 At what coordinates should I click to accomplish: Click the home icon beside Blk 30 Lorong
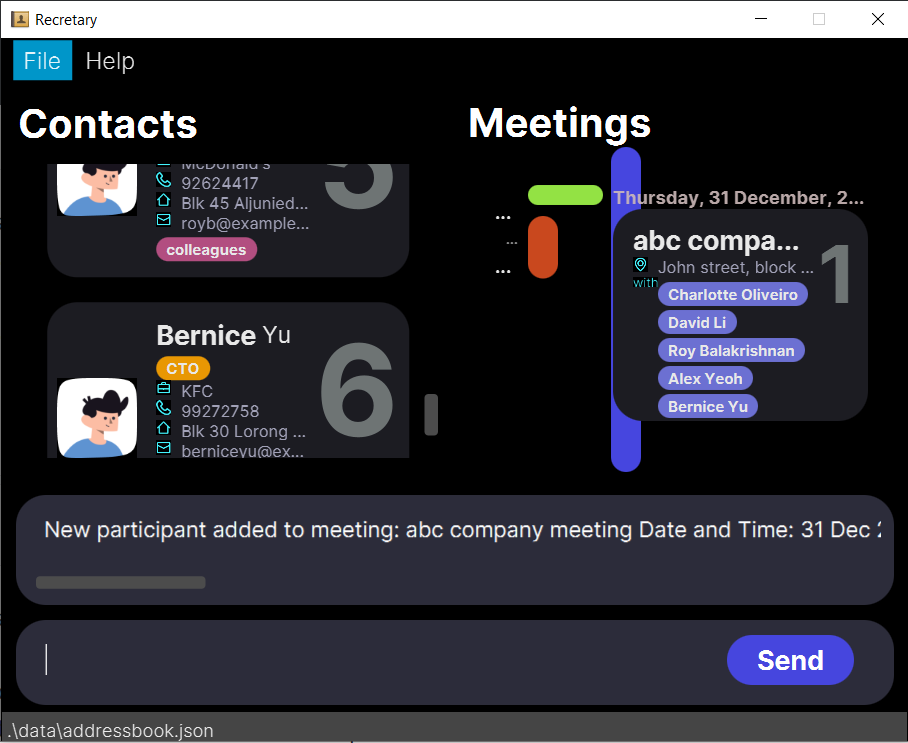click(x=164, y=428)
